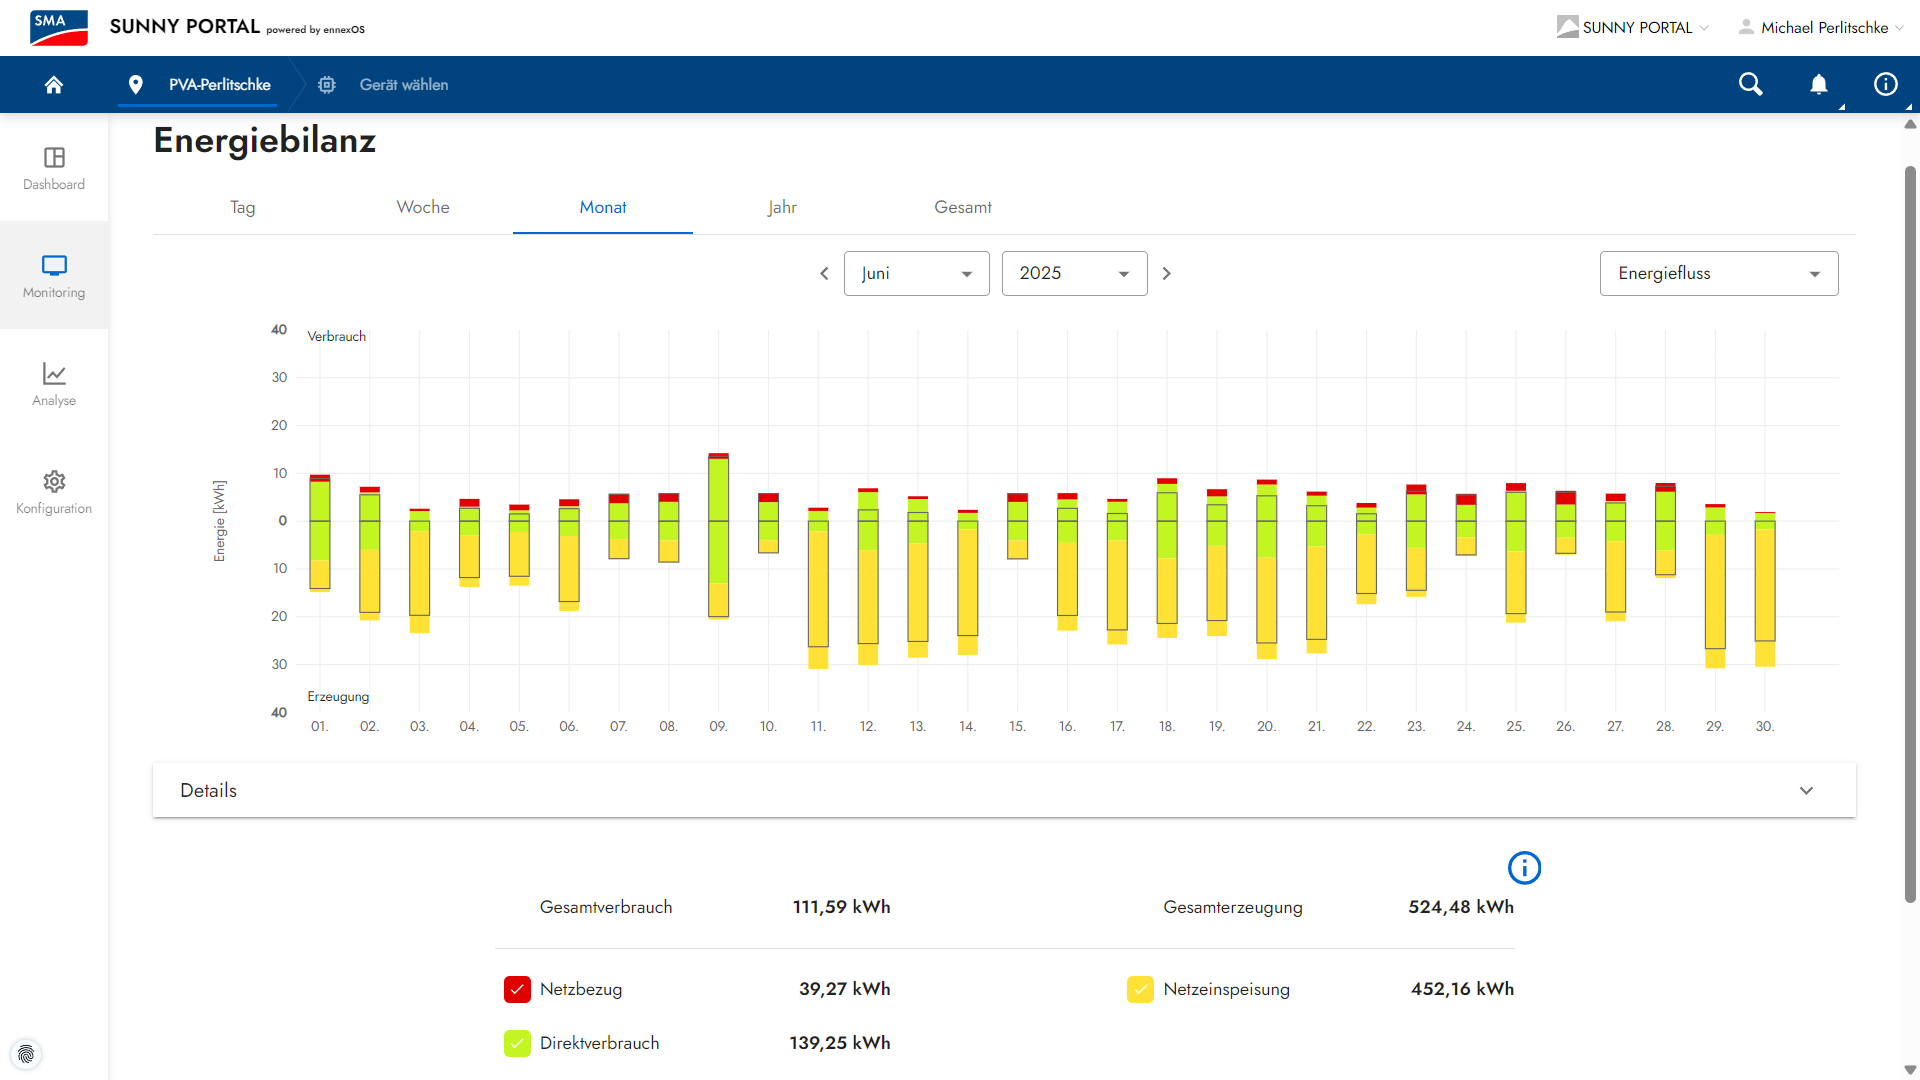Screen dimensions: 1920x1080
Task: Open Konfiguration gear in sidebar
Action: pos(54,492)
